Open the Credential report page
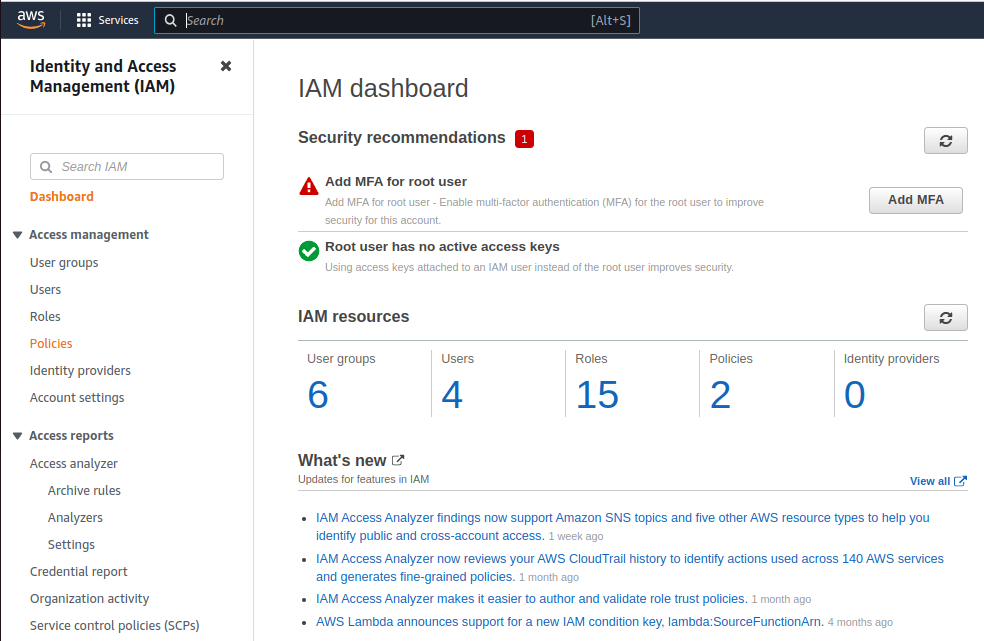The image size is (984, 641). [78, 571]
